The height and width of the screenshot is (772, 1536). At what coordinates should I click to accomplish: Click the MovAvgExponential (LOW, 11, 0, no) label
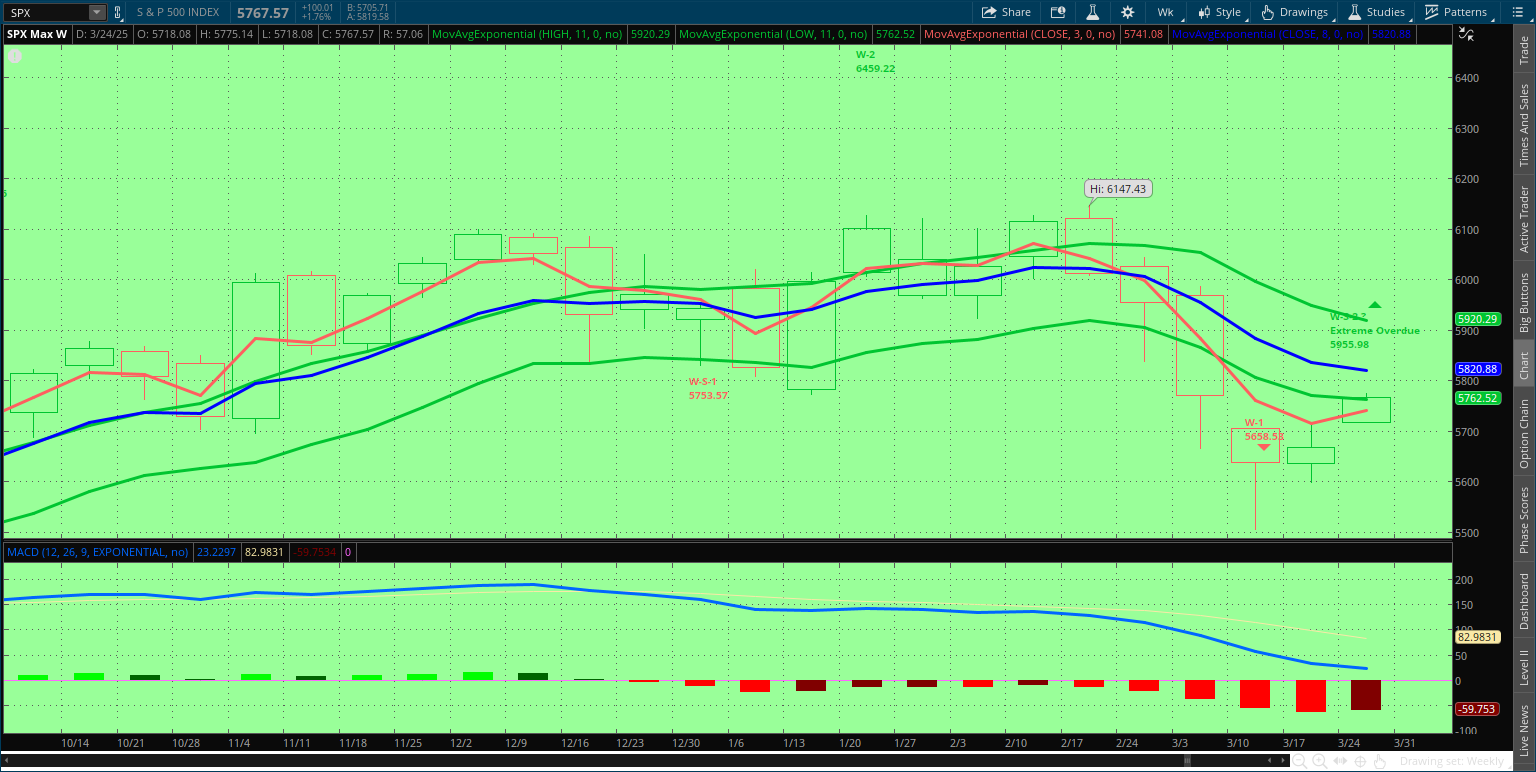coord(773,34)
